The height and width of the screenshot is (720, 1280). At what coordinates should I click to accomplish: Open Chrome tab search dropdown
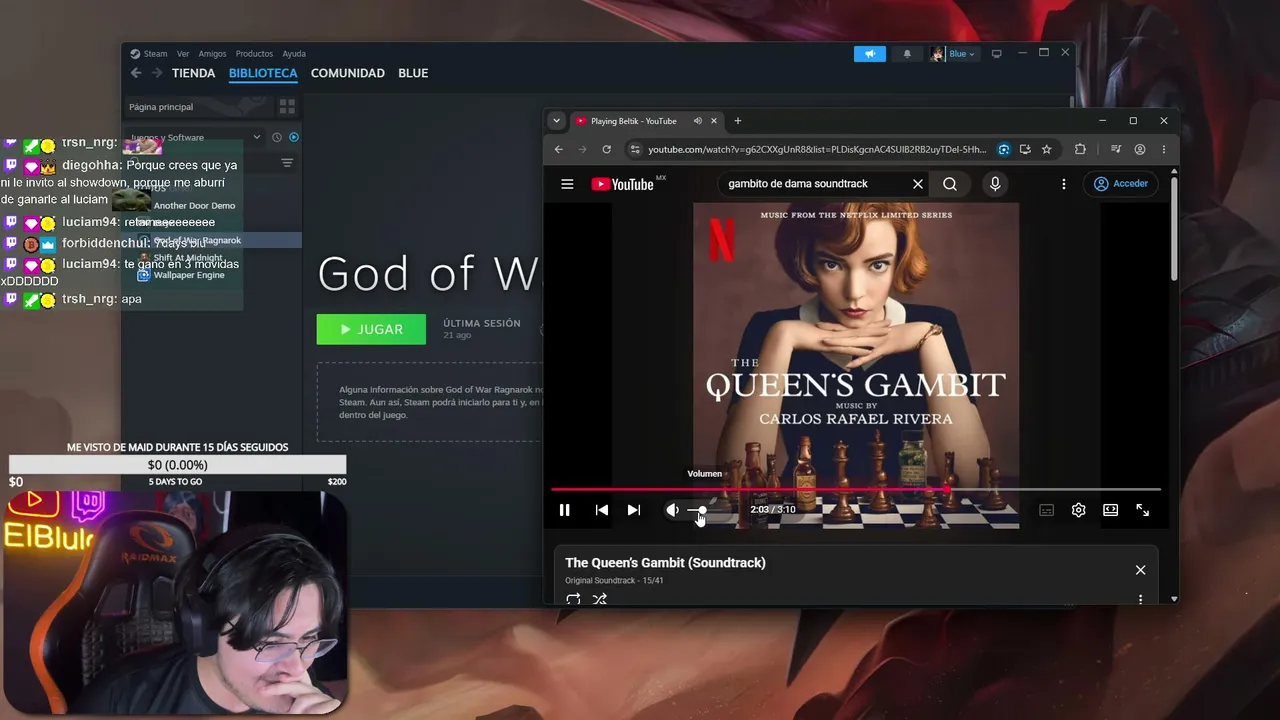tap(557, 121)
